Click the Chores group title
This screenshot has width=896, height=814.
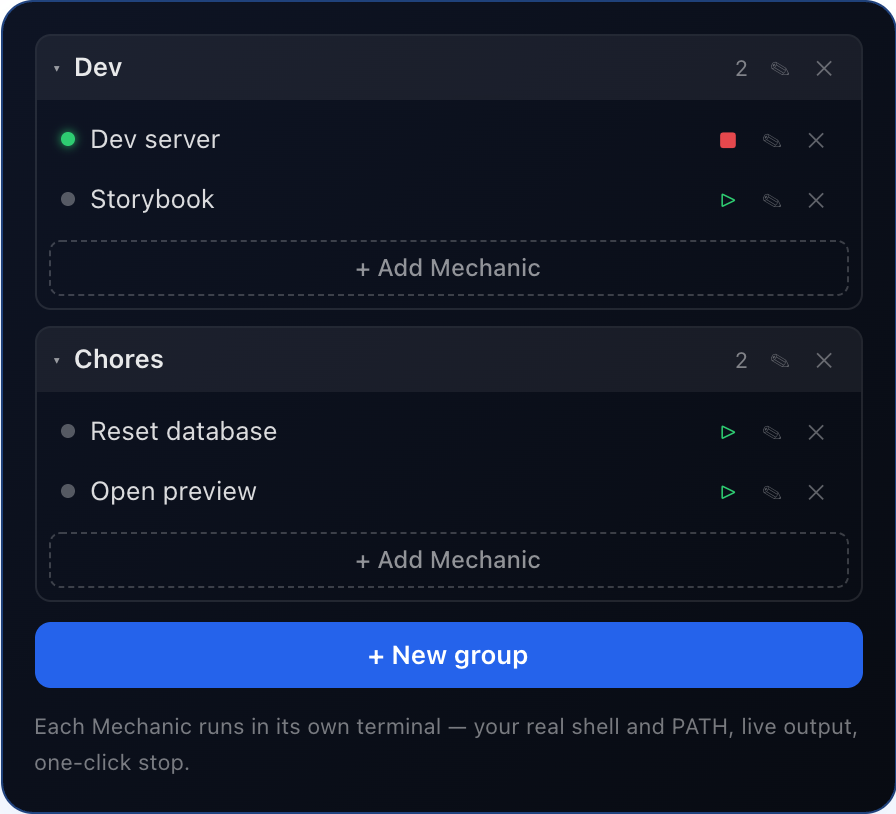tap(119, 360)
